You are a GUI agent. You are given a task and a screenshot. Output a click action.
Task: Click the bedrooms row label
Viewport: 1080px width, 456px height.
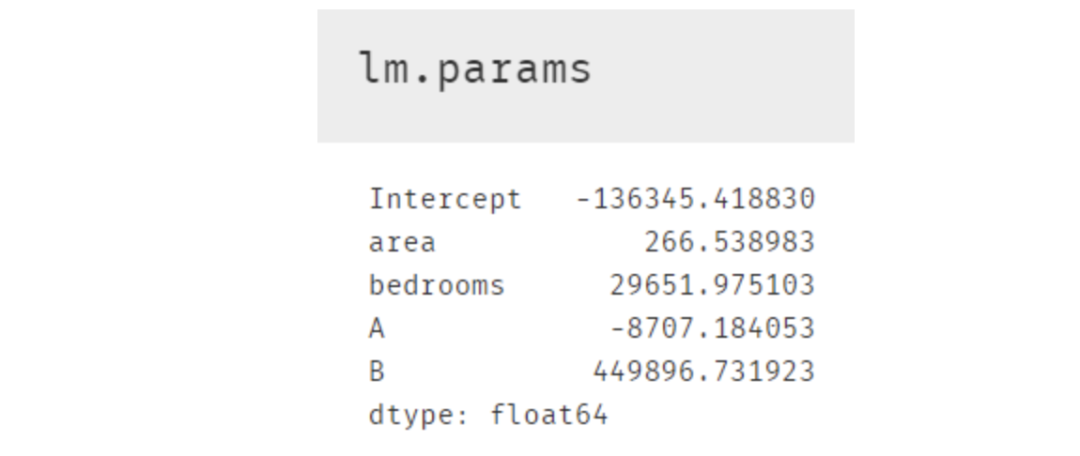point(436,286)
